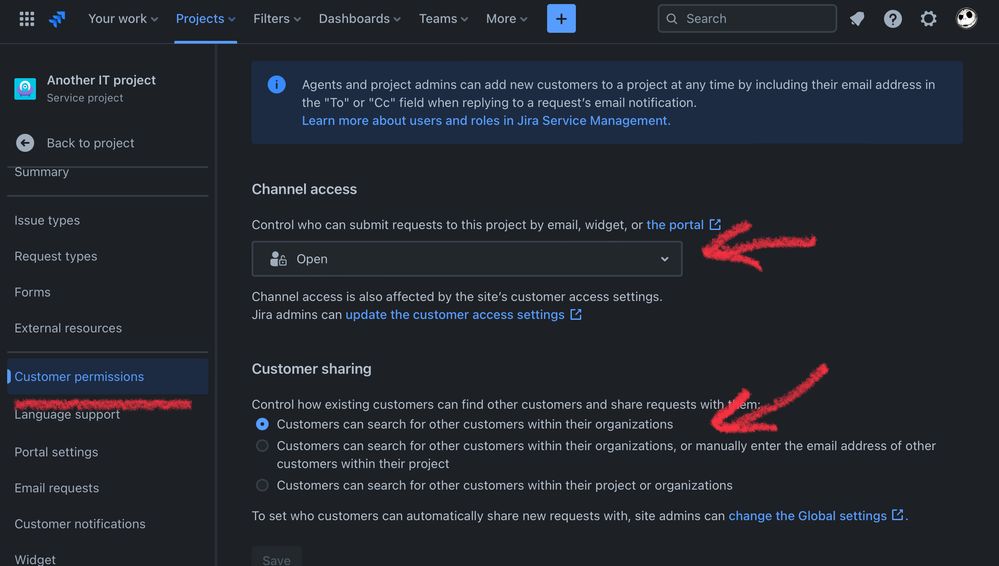Follow update the customer access settings link
The width and height of the screenshot is (999, 566).
tap(455, 314)
